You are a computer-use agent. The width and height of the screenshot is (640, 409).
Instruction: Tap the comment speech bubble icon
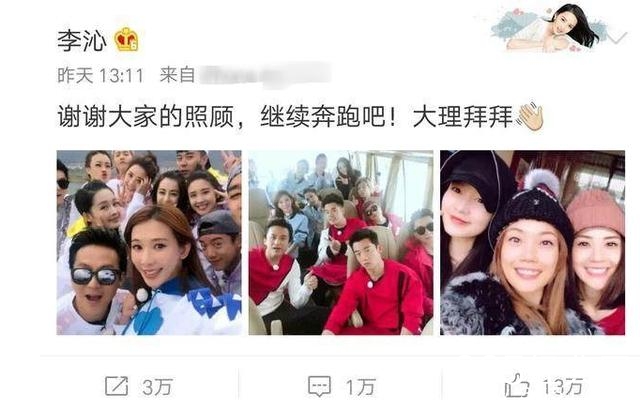(319, 386)
